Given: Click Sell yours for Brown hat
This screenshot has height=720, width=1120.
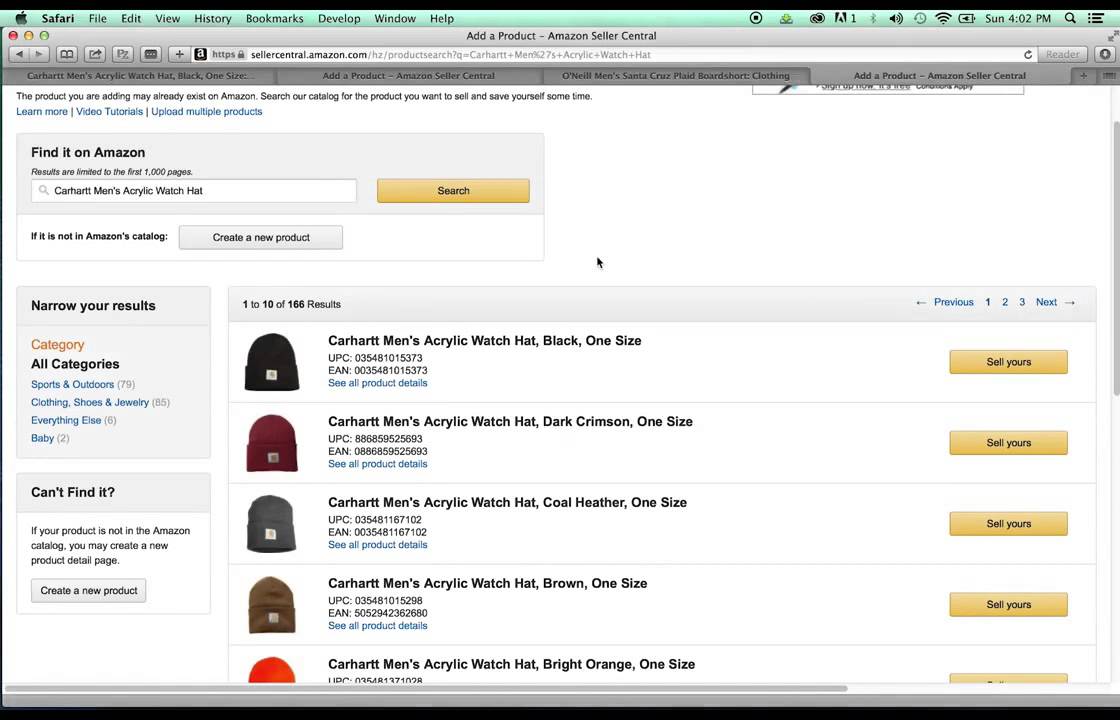Looking at the screenshot, I should [x=1008, y=604].
